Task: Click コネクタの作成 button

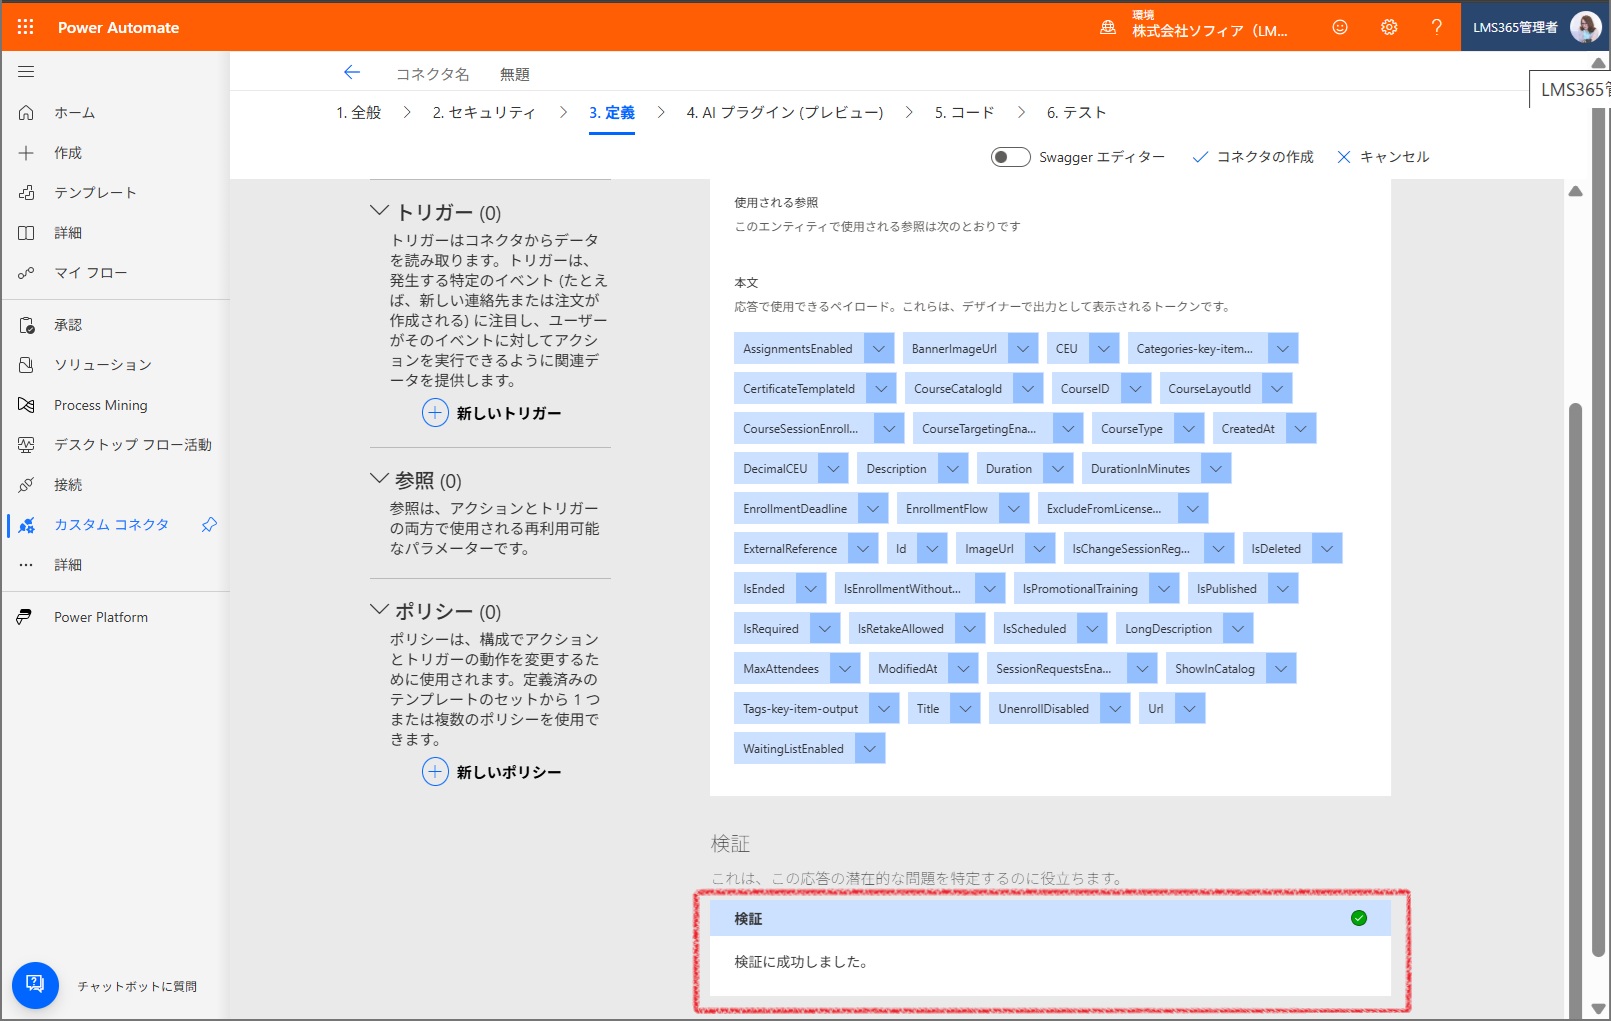Action: 1253,157
